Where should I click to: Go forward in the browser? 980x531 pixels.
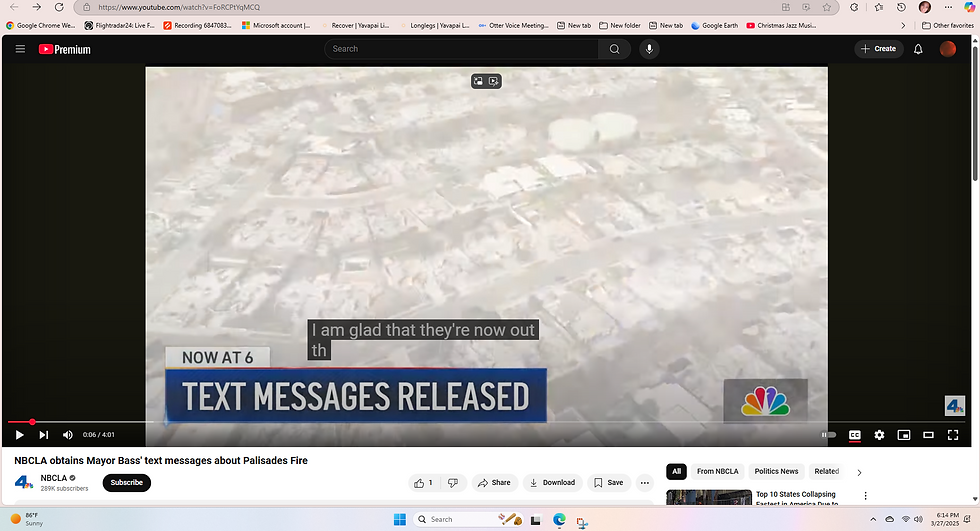(x=36, y=7)
